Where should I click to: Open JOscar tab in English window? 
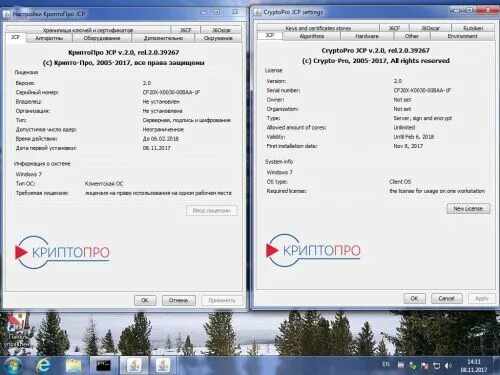click(430, 28)
